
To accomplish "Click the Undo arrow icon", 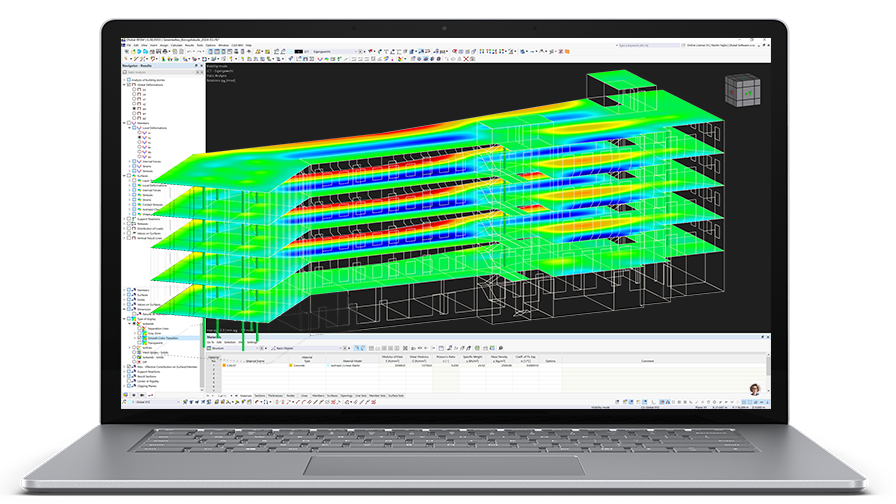I will (189, 51).
